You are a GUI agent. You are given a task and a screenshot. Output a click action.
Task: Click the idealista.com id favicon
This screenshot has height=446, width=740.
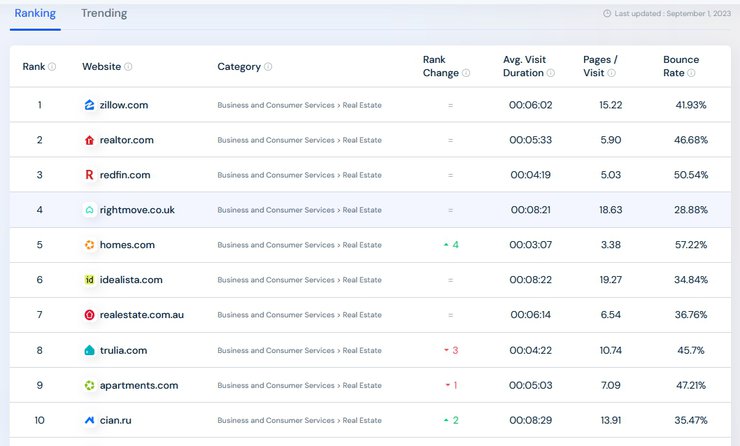89,279
